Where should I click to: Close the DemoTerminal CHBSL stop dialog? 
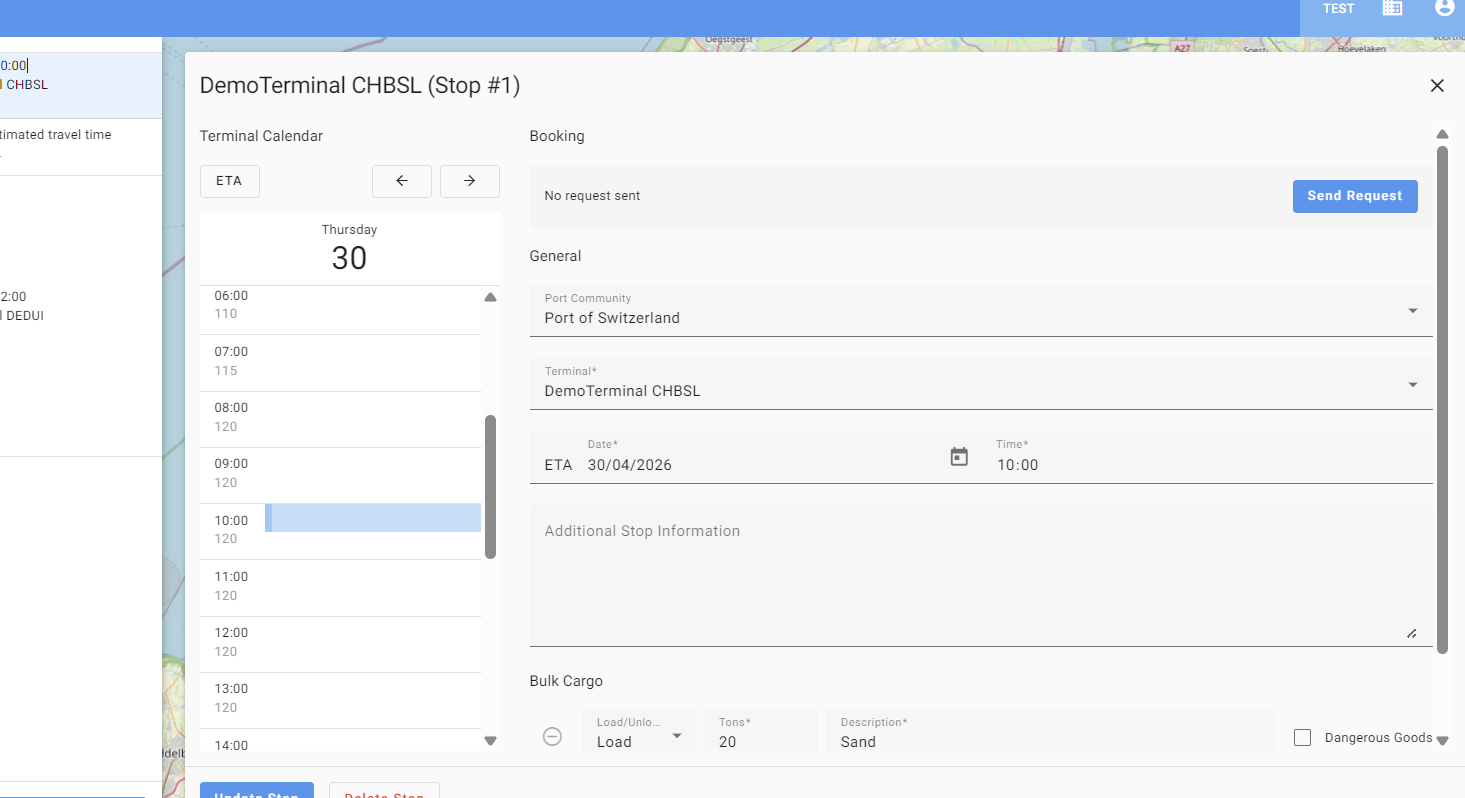(x=1437, y=86)
